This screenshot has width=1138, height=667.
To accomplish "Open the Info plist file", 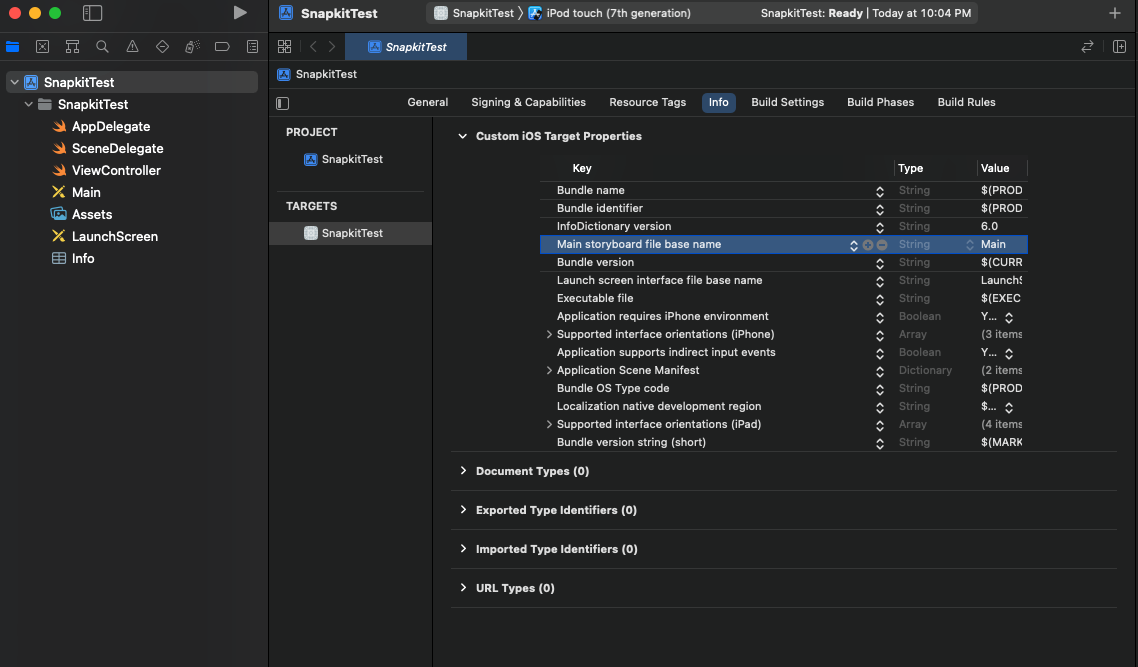I will 73,258.
